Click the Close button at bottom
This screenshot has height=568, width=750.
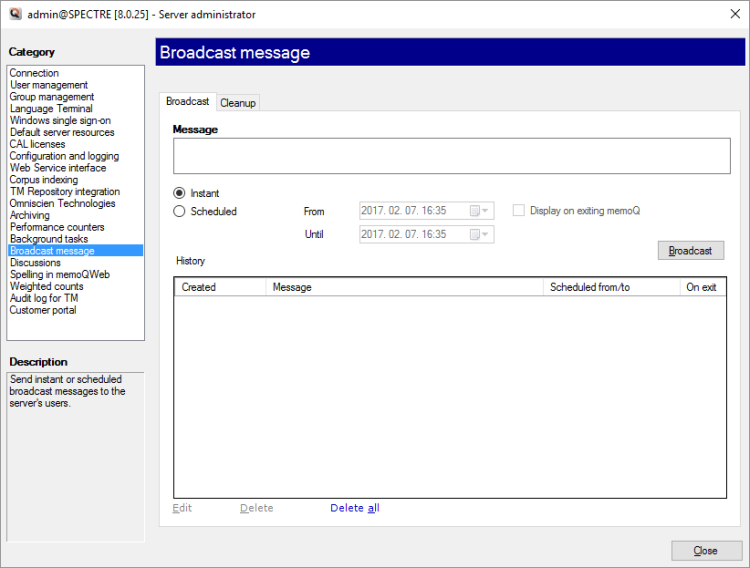706,551
